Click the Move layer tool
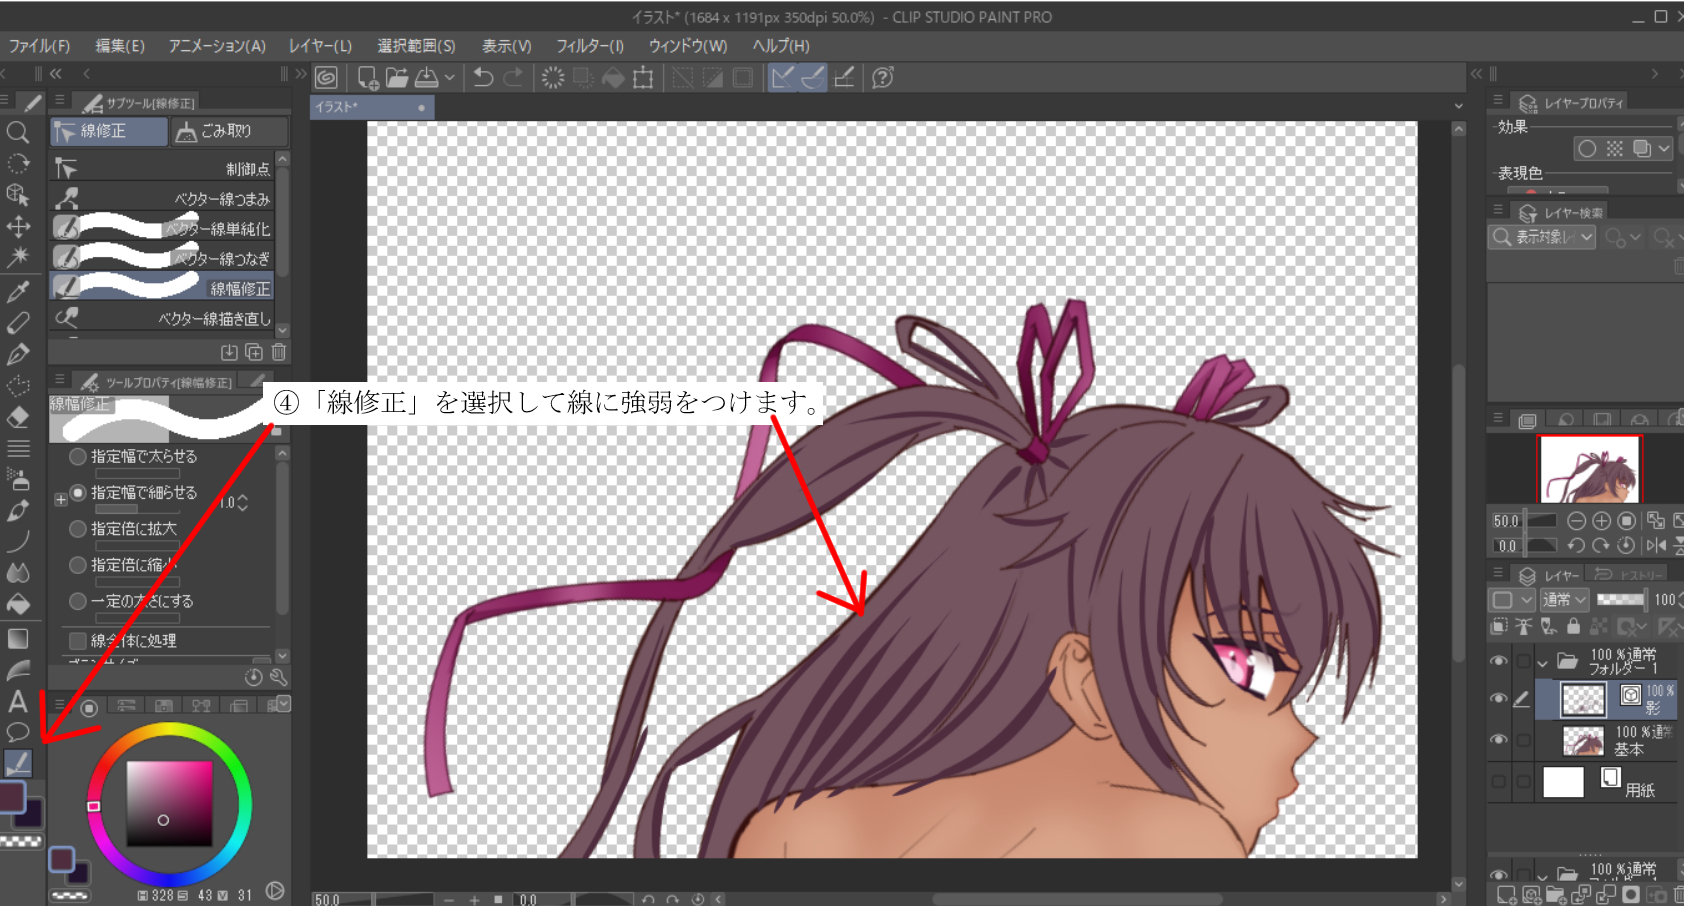 point(18,227)
